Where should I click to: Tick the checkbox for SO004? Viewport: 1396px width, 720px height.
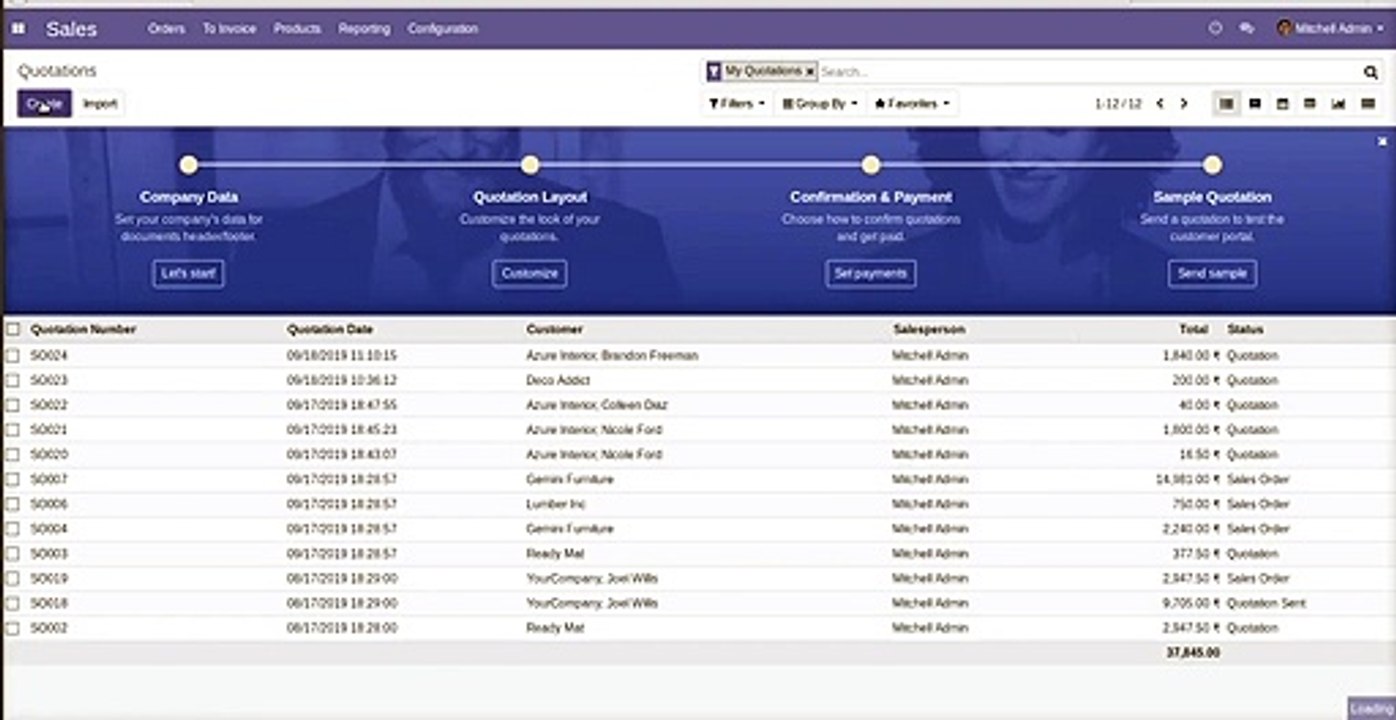(x=13, y=529)
